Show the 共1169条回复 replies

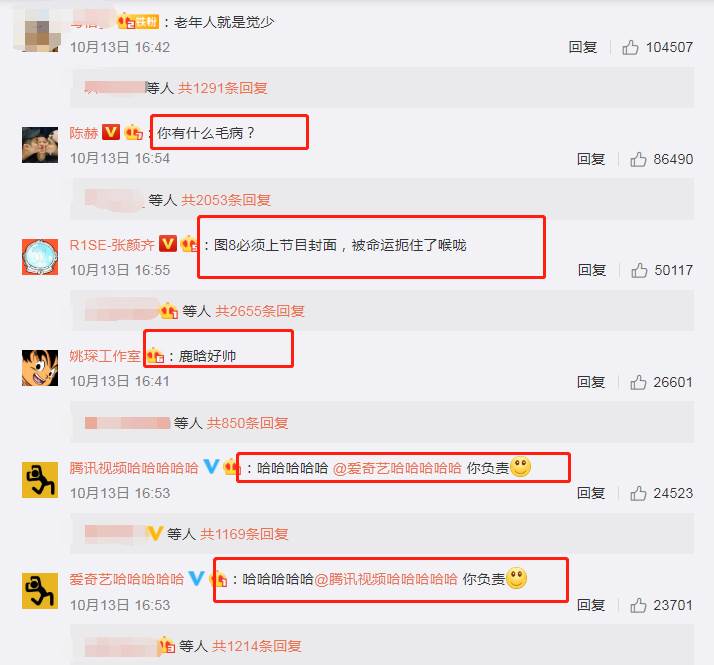point(244,534)
